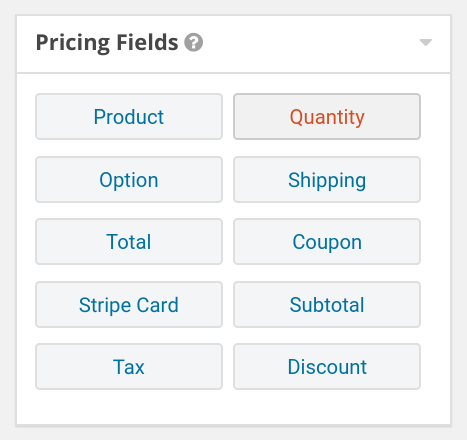This screenshot has width=467, height=440.
Task: Select the Subtotal field button
Action: click(327, 305)
